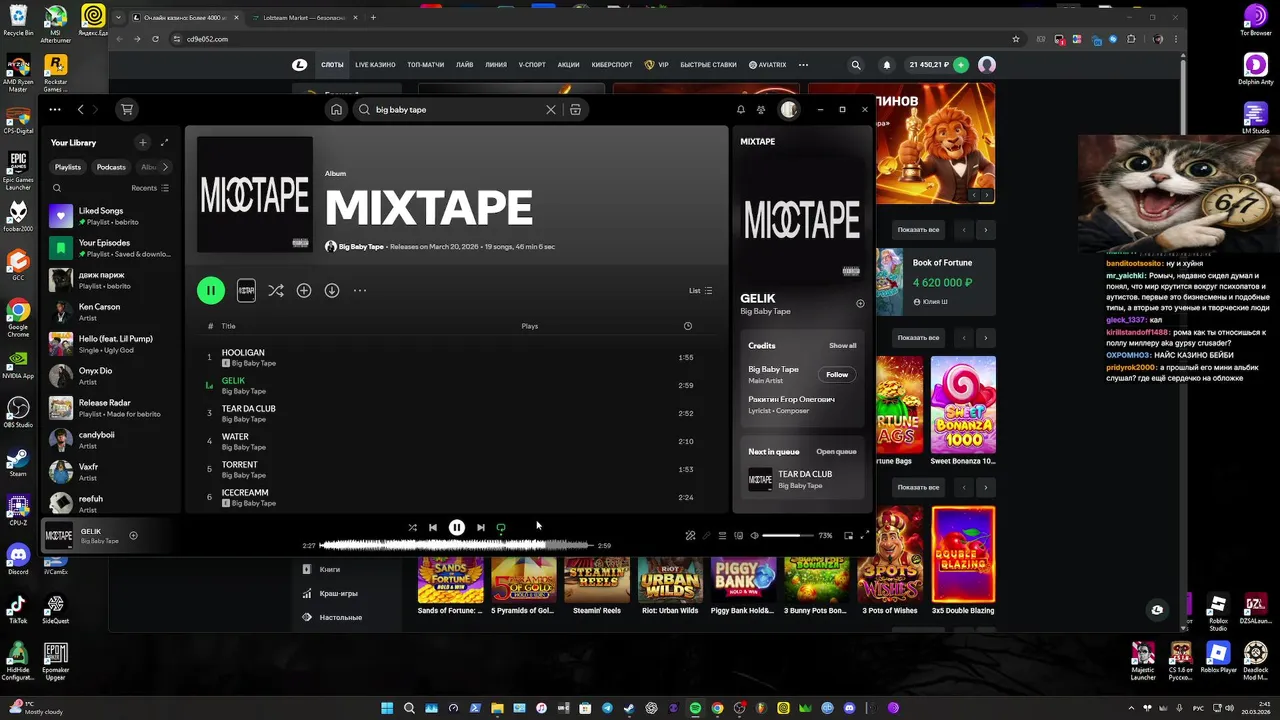Show more library filter chips with the arrow
Screen dimensions: 1280x720
(165, 167)
